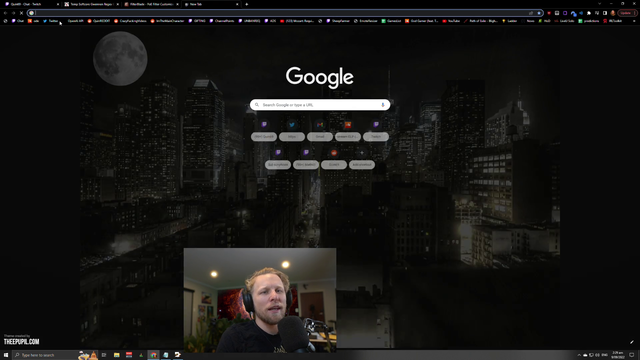Switch to the FilterBlade tab
640x360 pixels.
tap(151, 4)
